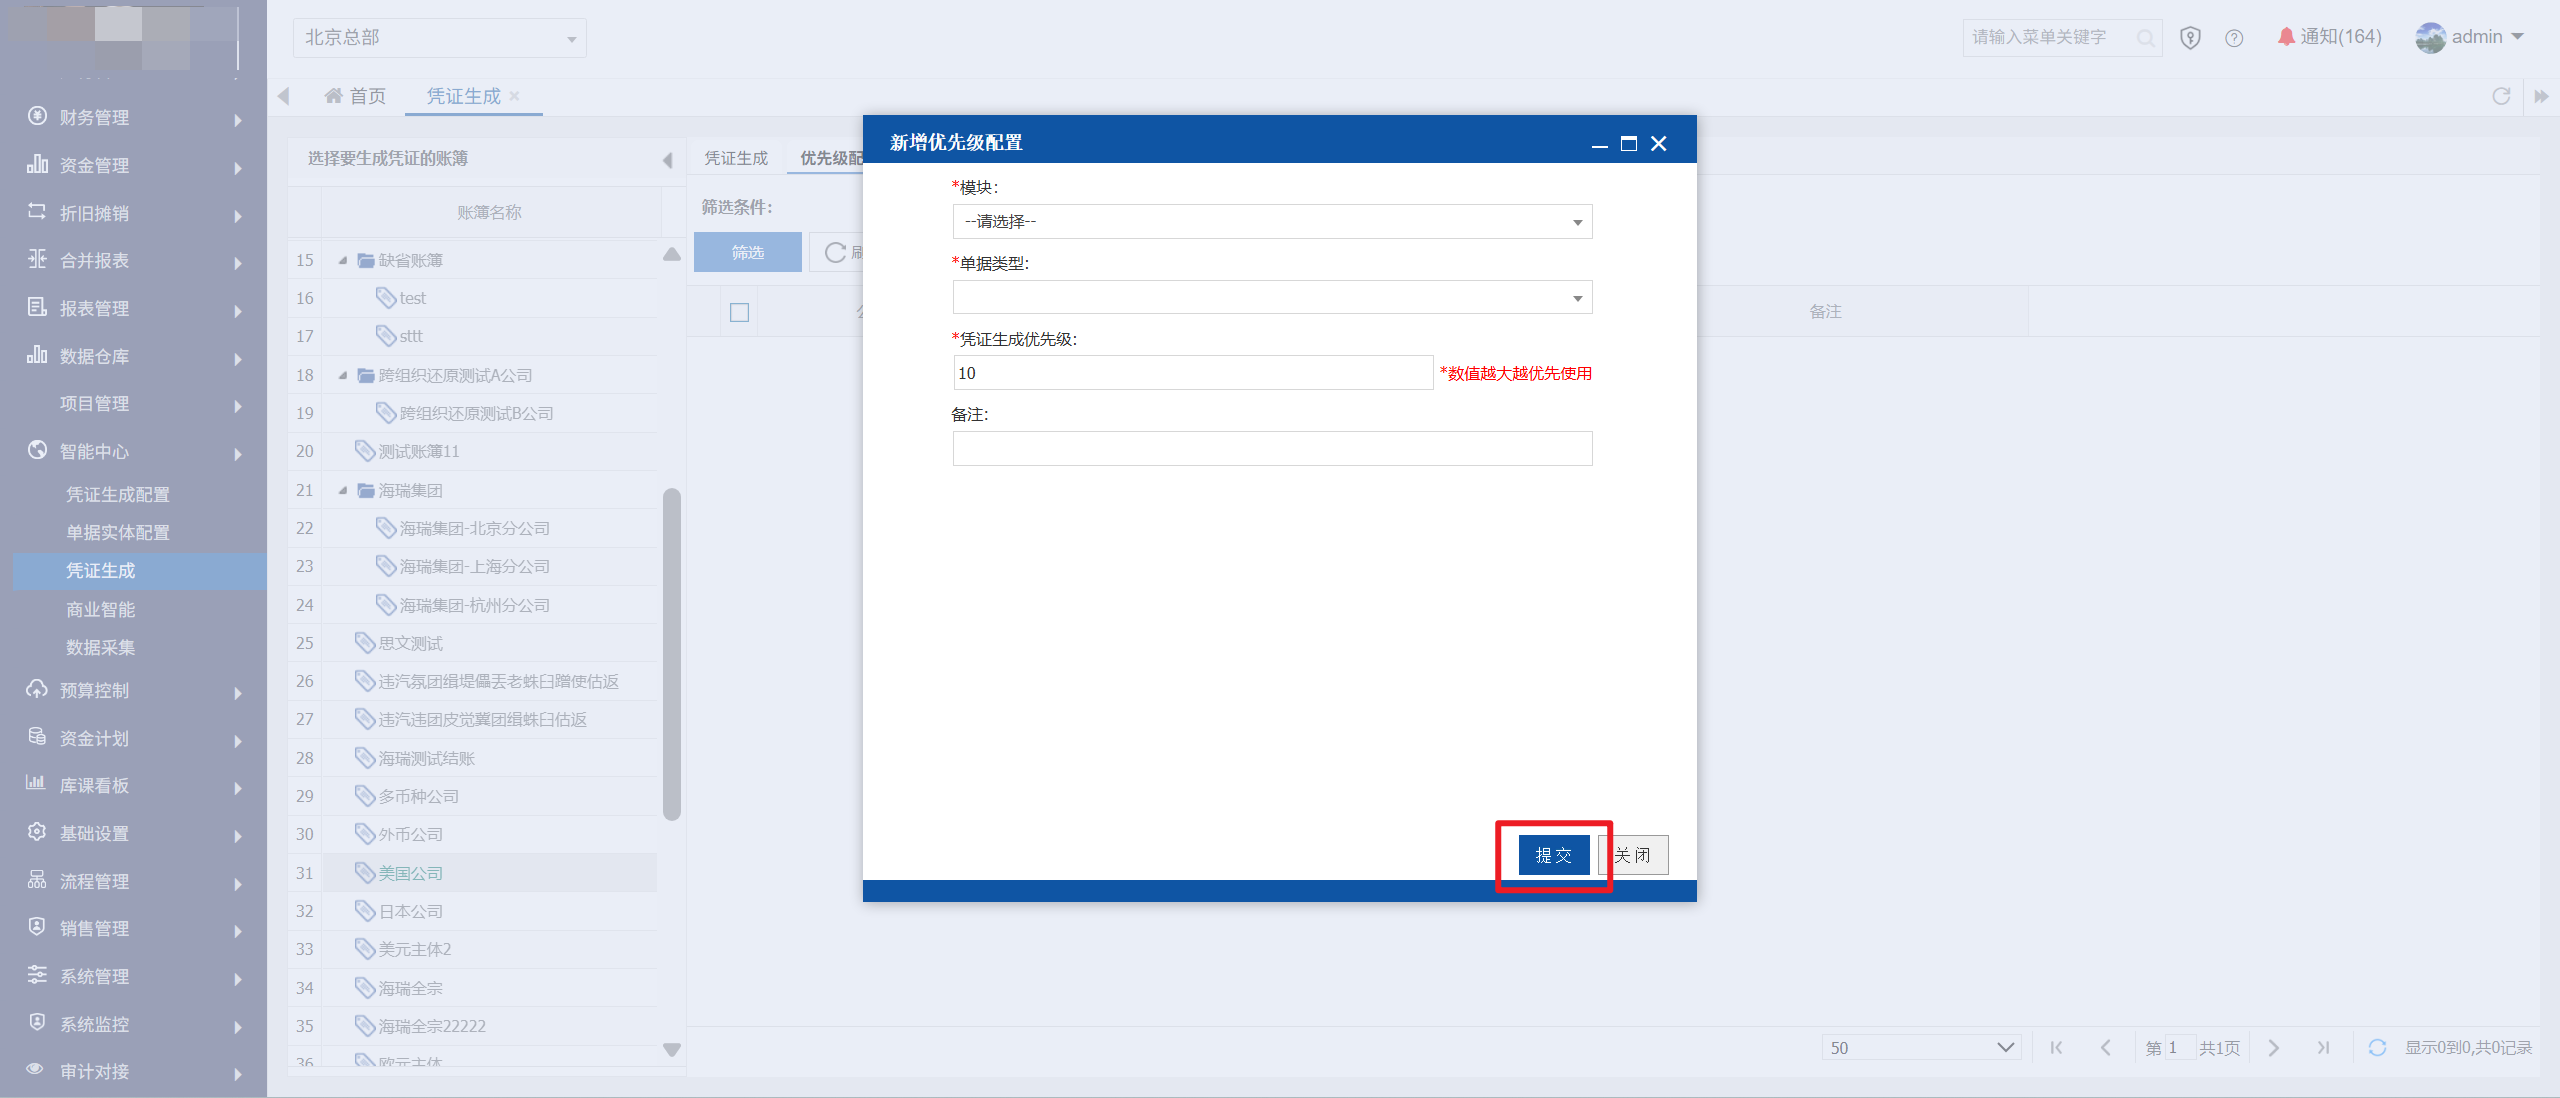Click the pagination refresh icon
2560x1098 pixels.
pos(2377,1047)
